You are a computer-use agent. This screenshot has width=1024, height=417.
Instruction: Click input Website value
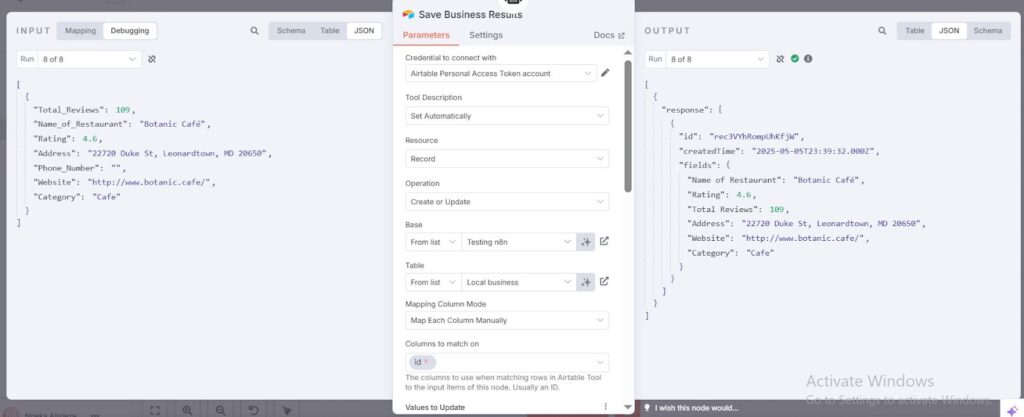pyautogui.click(x=150, y=183)
